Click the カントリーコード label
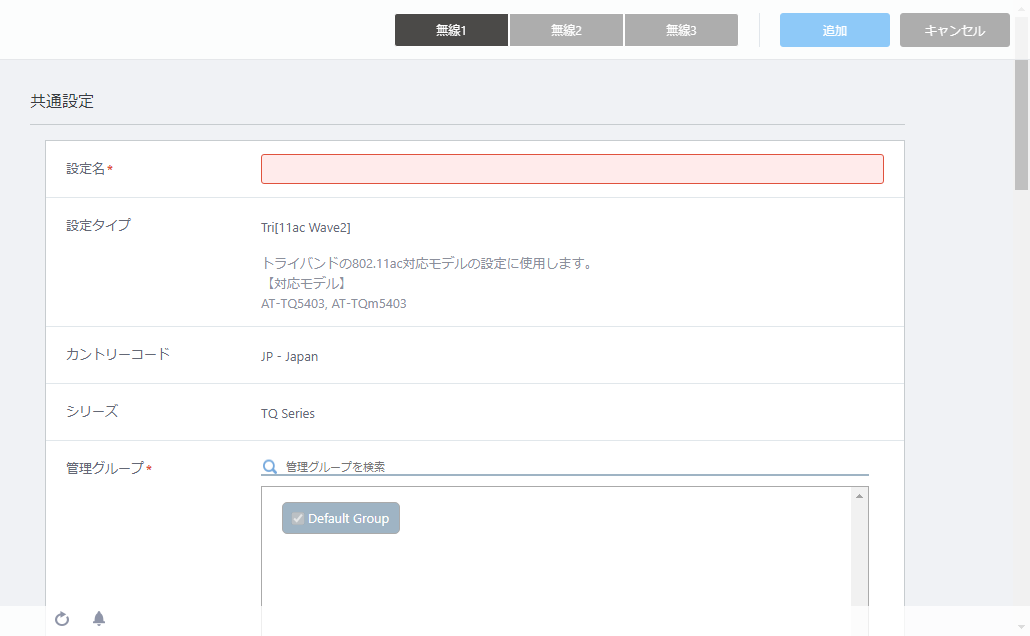The image size is (1030, 636). (118, 354)
